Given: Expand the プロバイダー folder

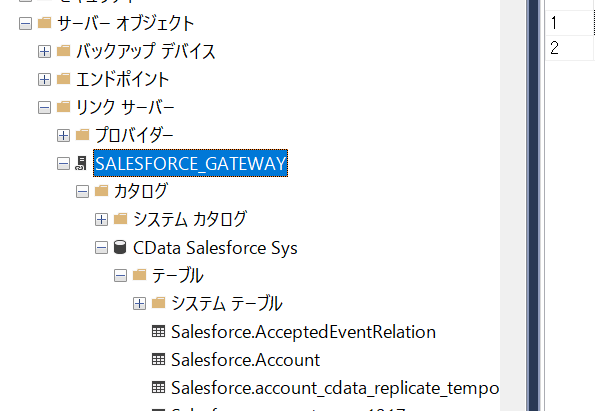Looking at the screenshot, I should pos(63,135).
